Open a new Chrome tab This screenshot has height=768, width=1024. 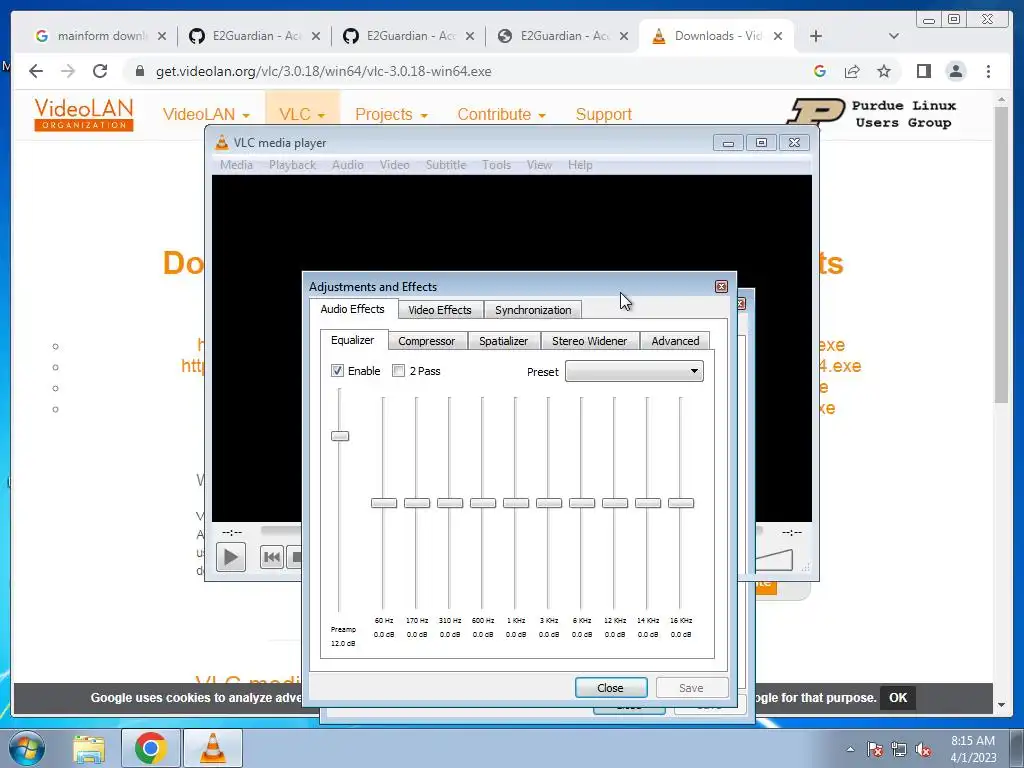[x=816, y=36]
